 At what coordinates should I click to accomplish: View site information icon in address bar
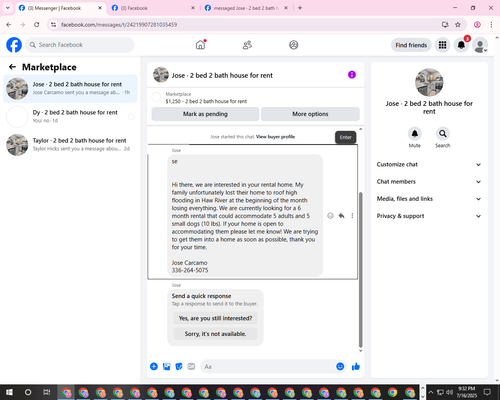(x=53, y=25)
